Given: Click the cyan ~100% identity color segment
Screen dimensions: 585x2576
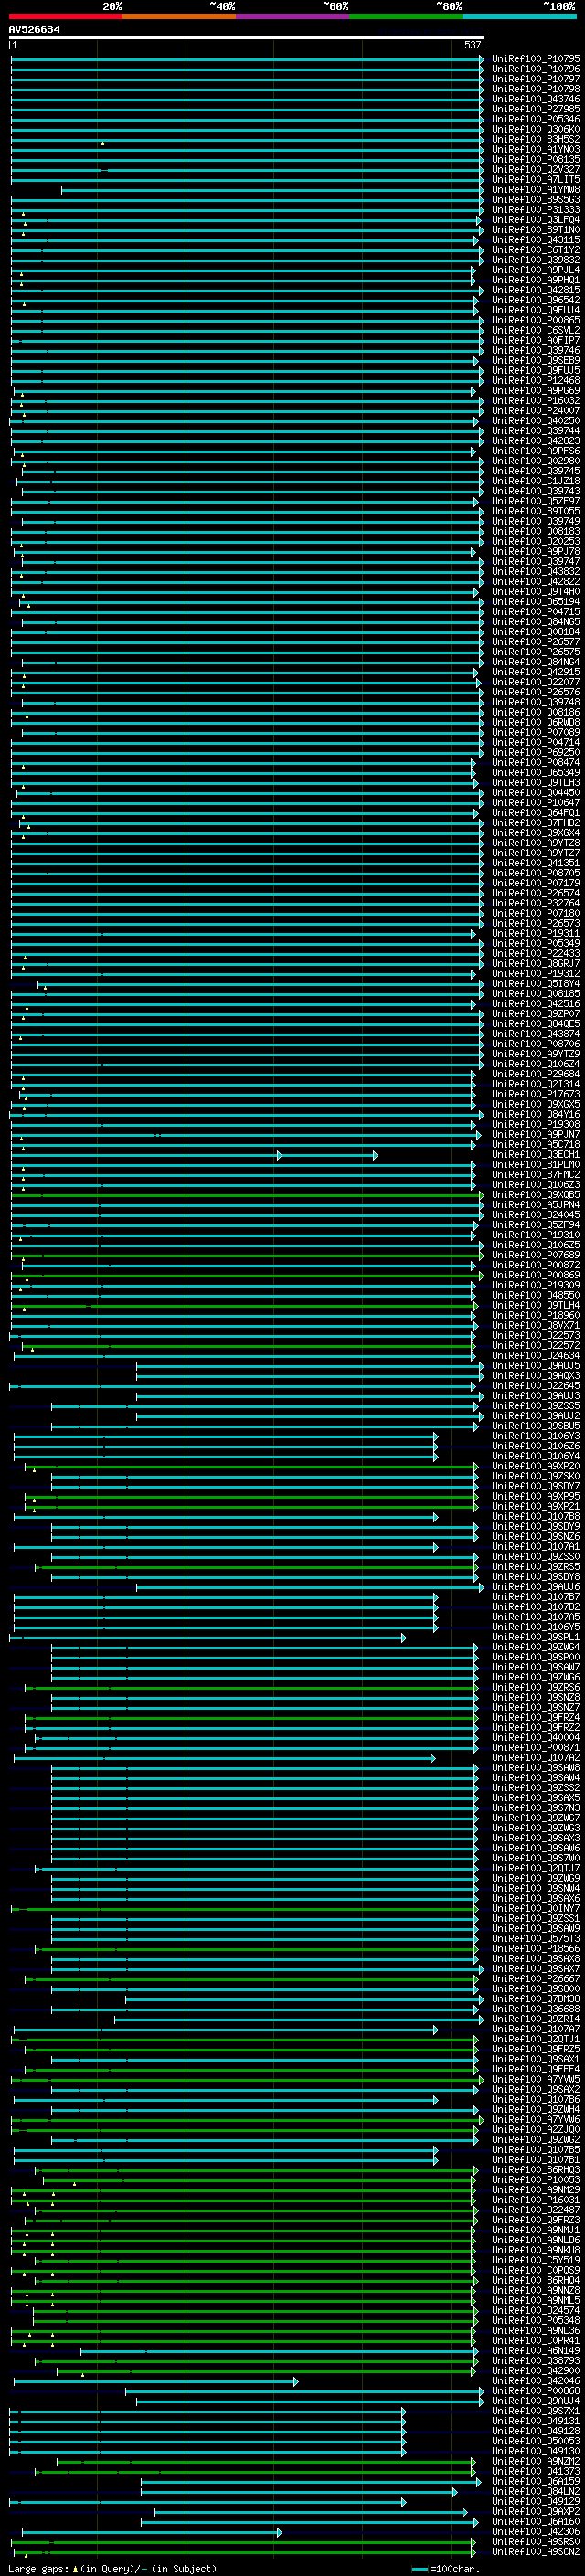Looking at the screenshot, I should pos(519,17).
